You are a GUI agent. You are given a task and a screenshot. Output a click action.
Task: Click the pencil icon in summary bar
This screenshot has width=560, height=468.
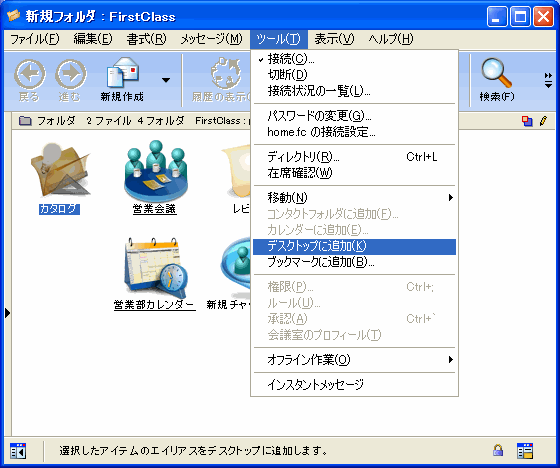[543, 121]
